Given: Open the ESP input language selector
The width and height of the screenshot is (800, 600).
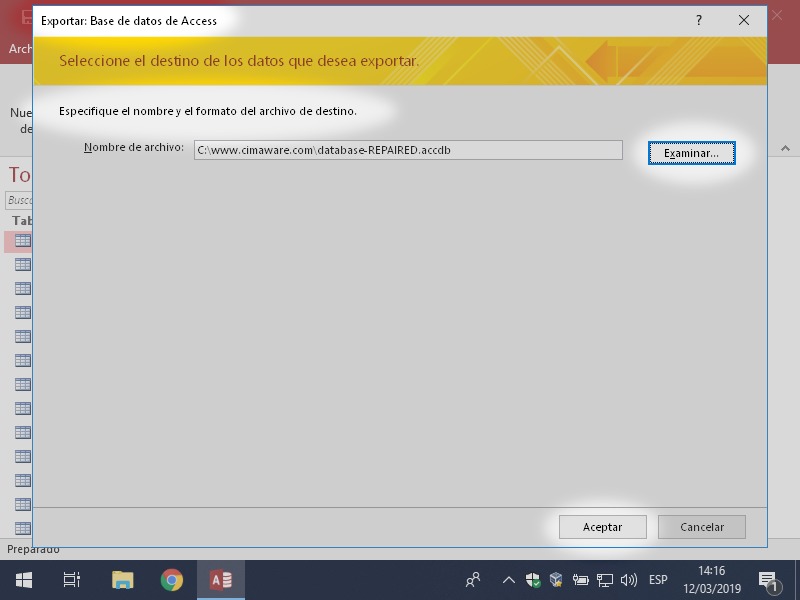Looking at the screenshot, I should coord(658,580).
